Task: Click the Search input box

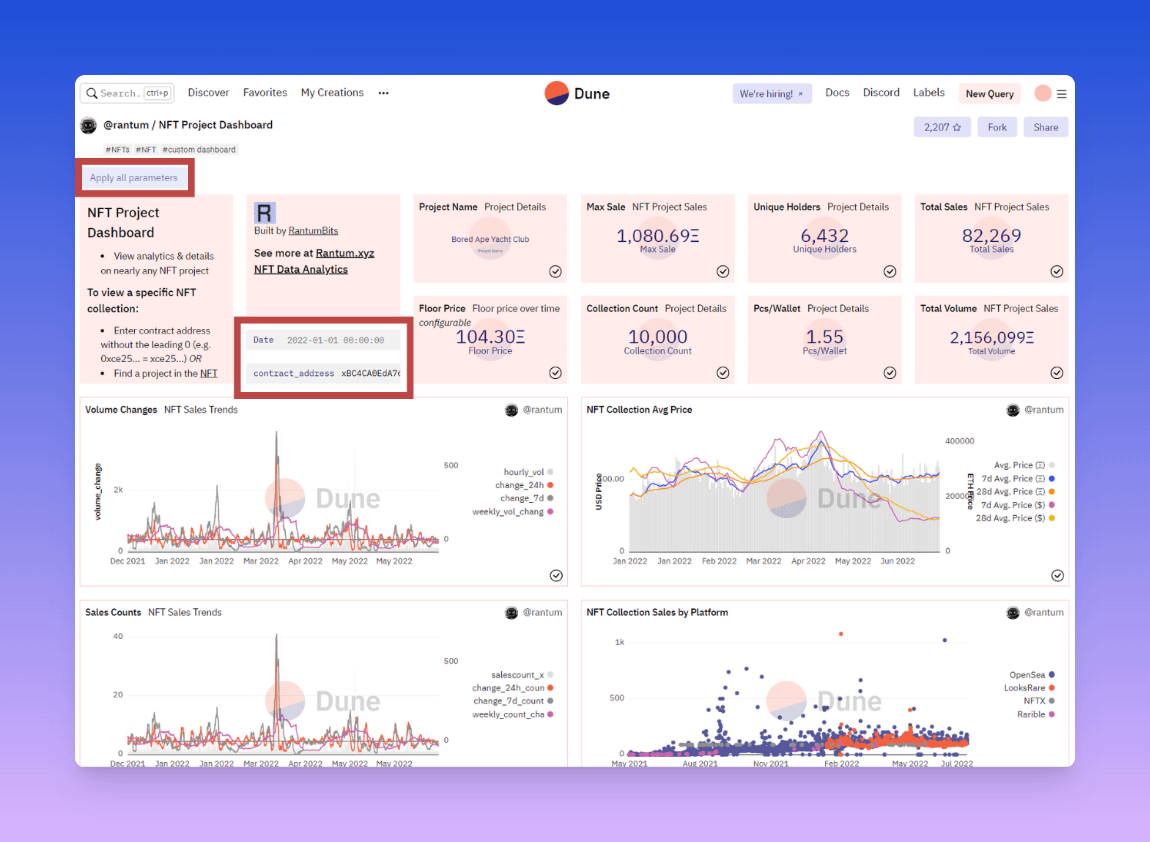Action: click(128, 93)
